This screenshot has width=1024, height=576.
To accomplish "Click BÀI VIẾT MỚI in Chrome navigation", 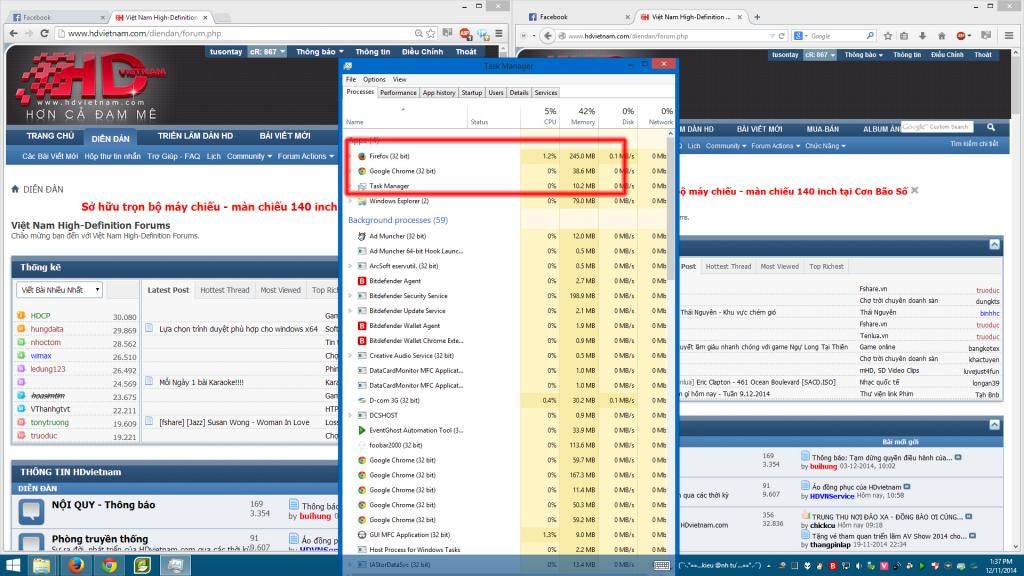I will click(x=285, y=136).
